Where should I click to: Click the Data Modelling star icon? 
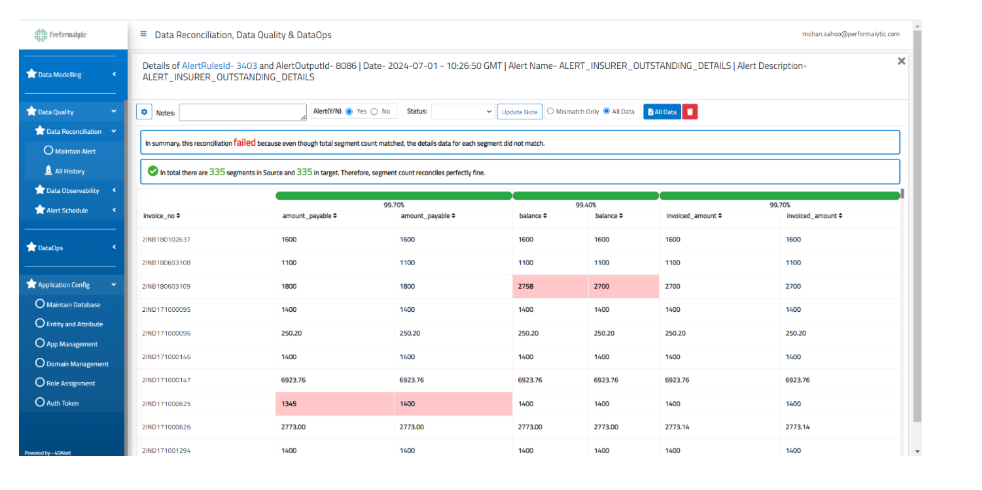click(x=31, y=74)
